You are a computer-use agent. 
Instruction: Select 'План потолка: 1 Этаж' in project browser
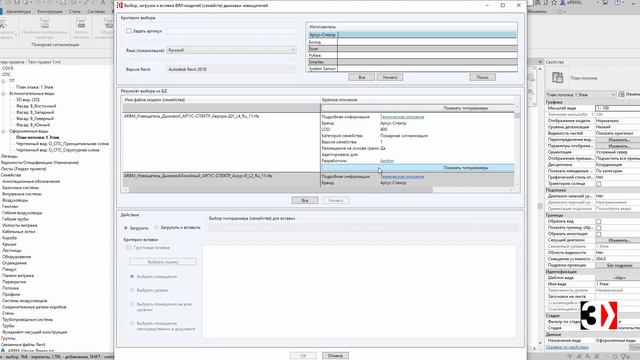[x=38, y=138]
